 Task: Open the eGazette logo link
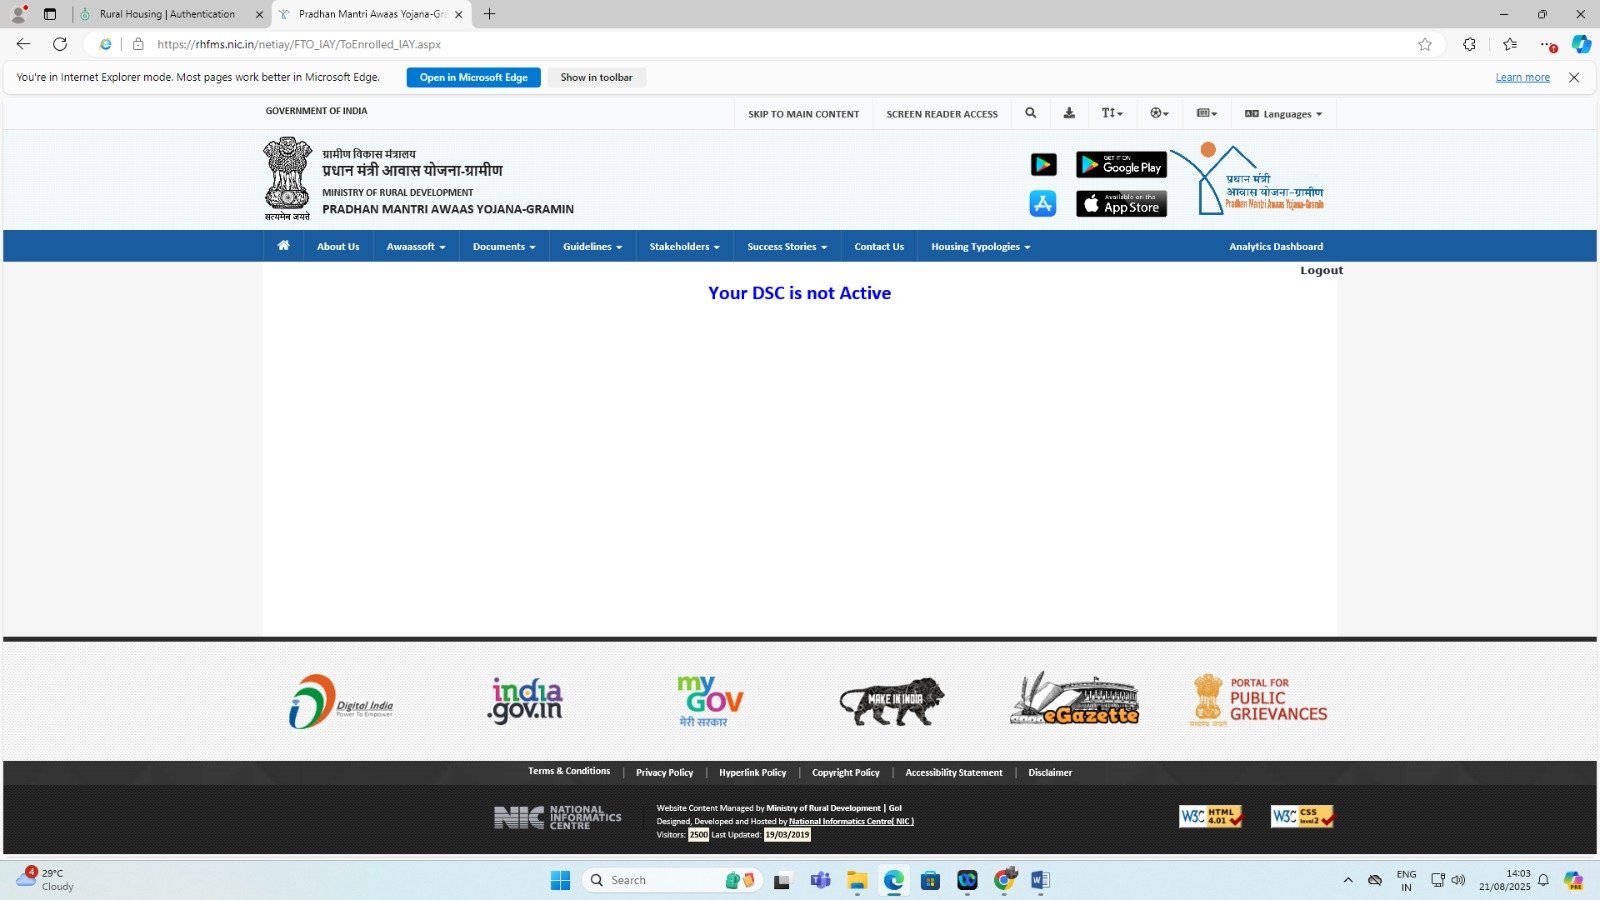coord(1074,700)
